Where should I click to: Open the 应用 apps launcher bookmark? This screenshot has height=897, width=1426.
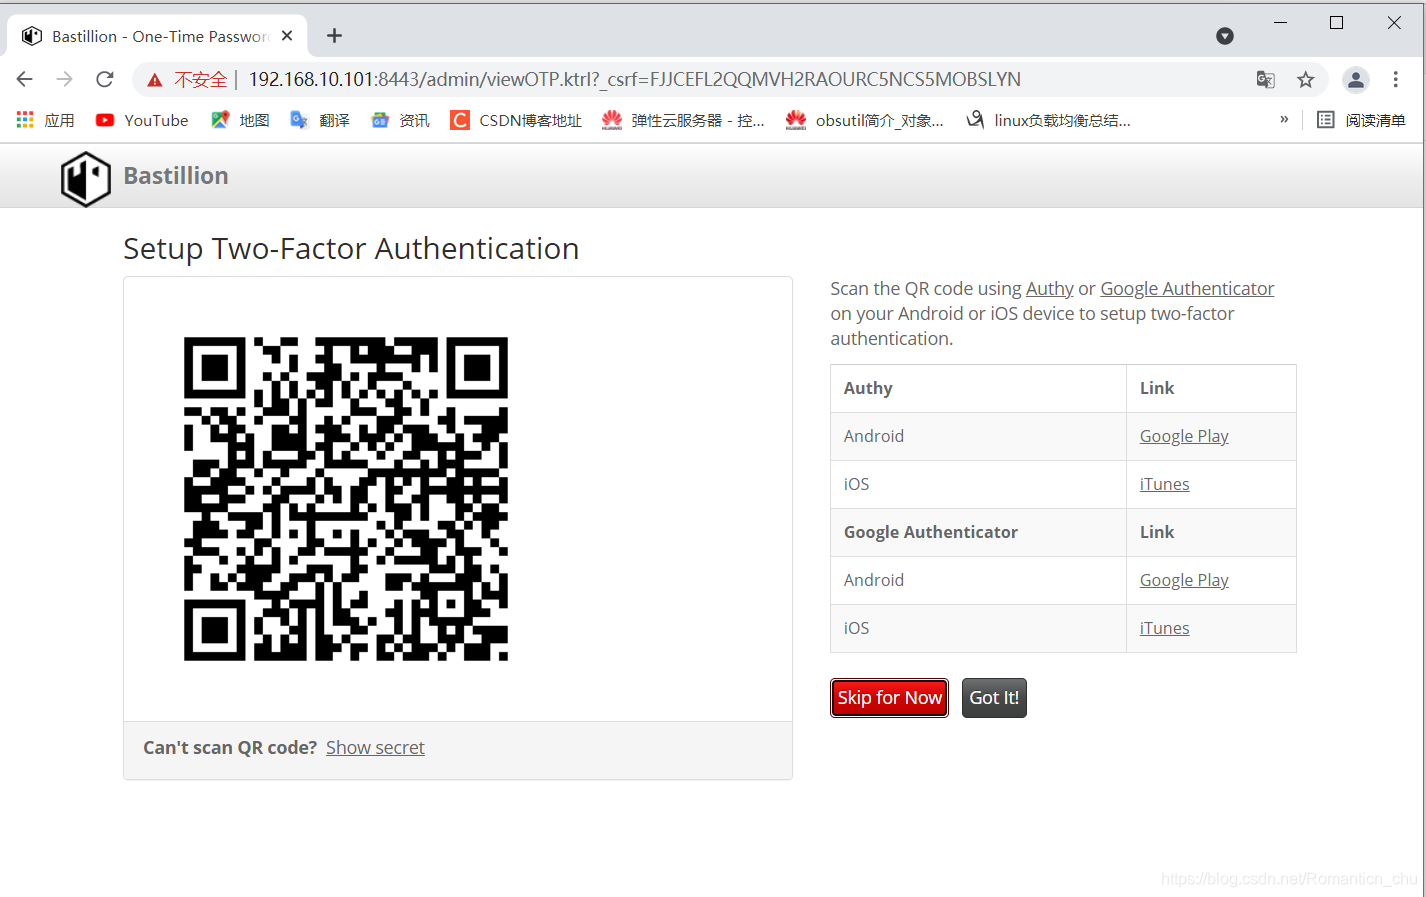click(x=45, y=120)
